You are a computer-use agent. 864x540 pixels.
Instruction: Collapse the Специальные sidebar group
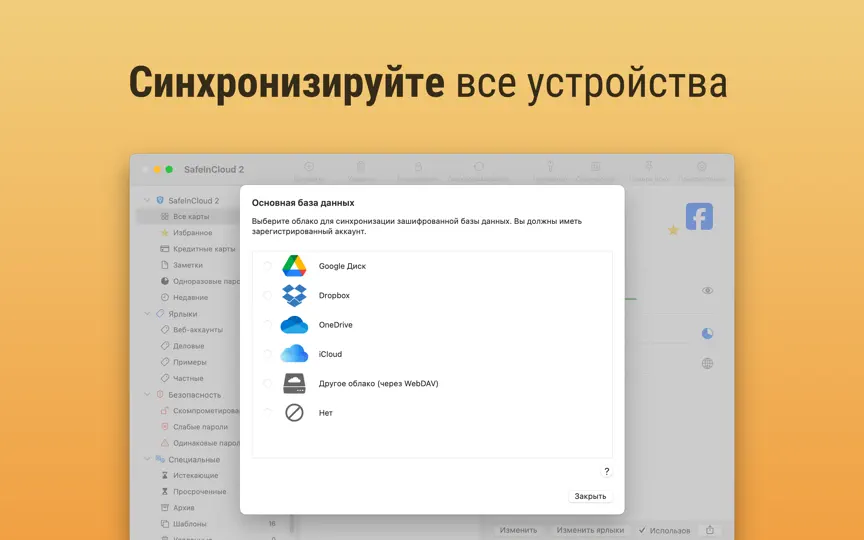147,459
